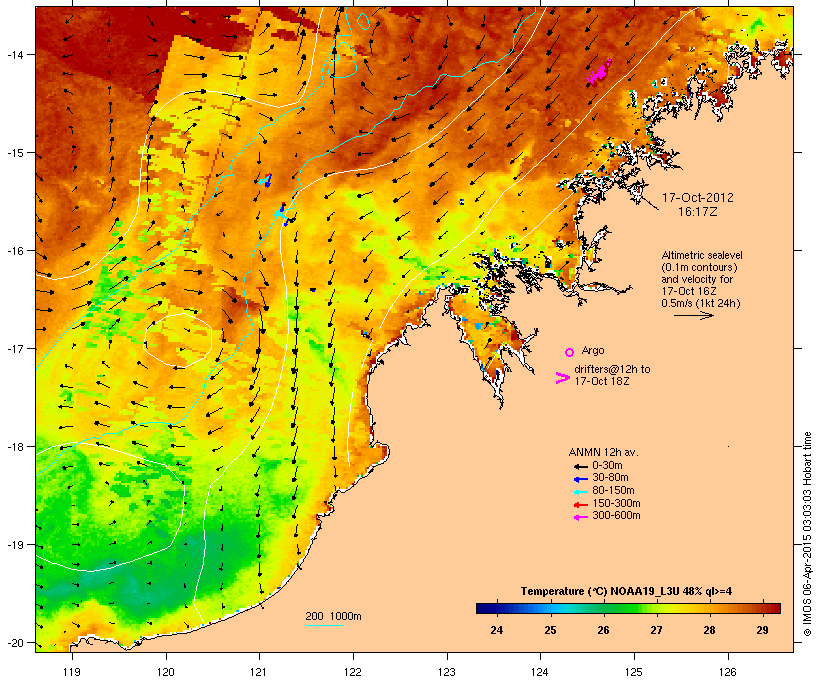Click the cyan 80-150m legend arrow
The width and height of the screenshot is (820, 680).
(580, 492)
